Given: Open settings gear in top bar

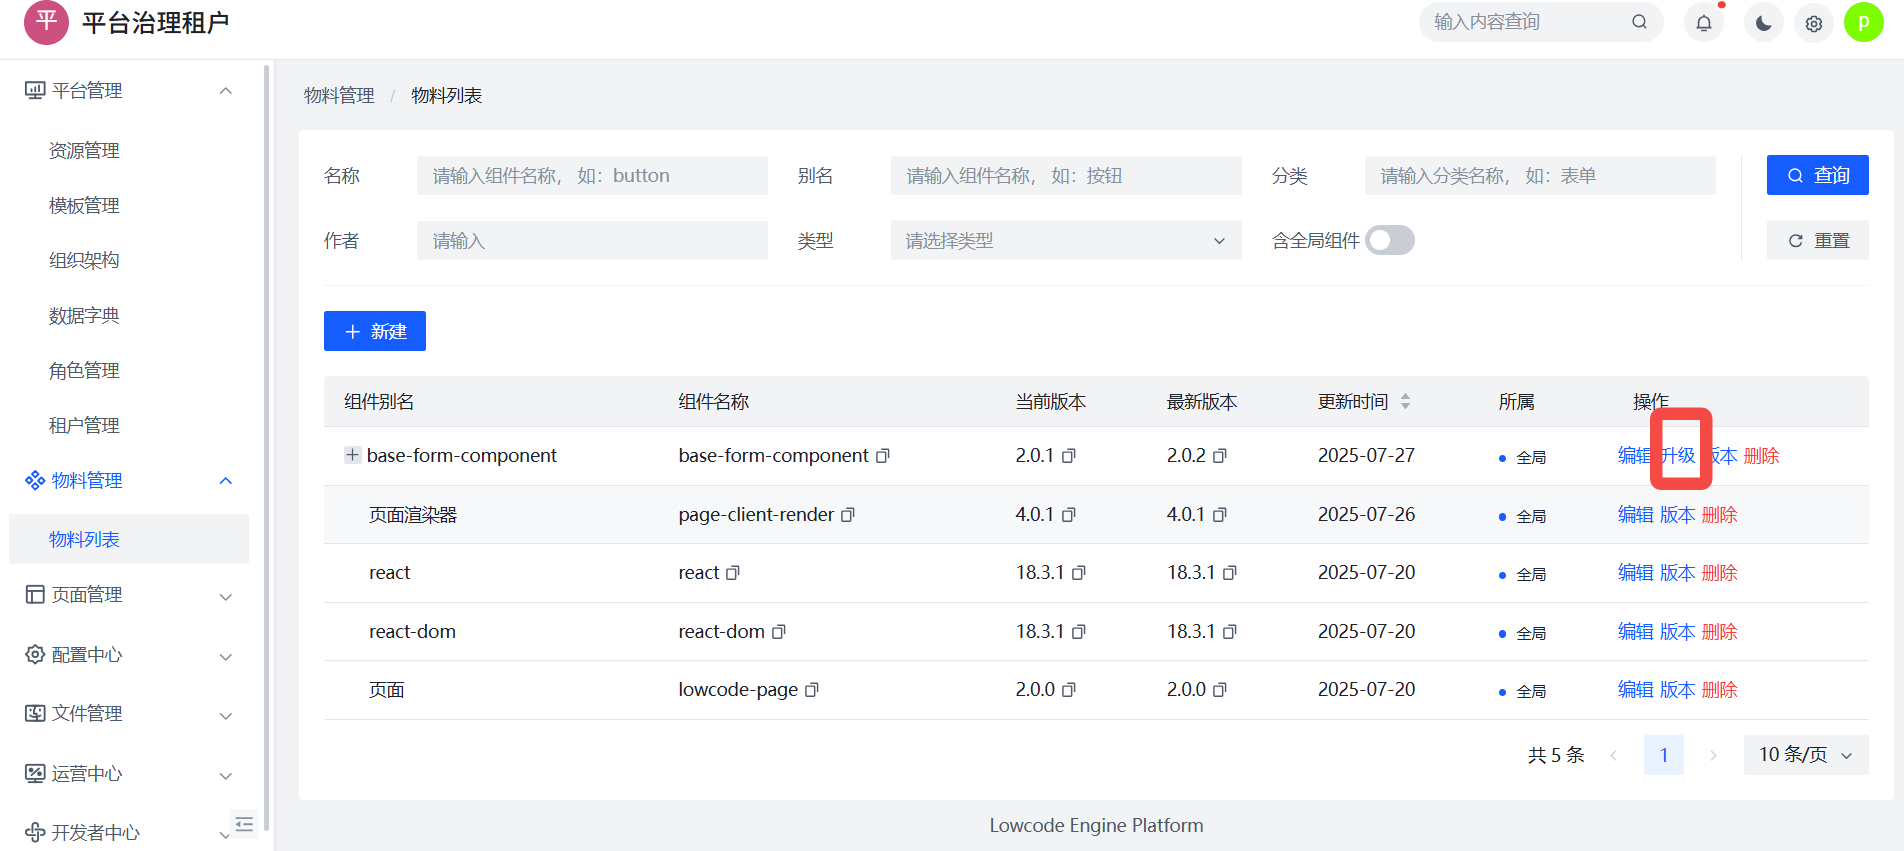Looking at the screenshot, I should tap(1814, 23).
